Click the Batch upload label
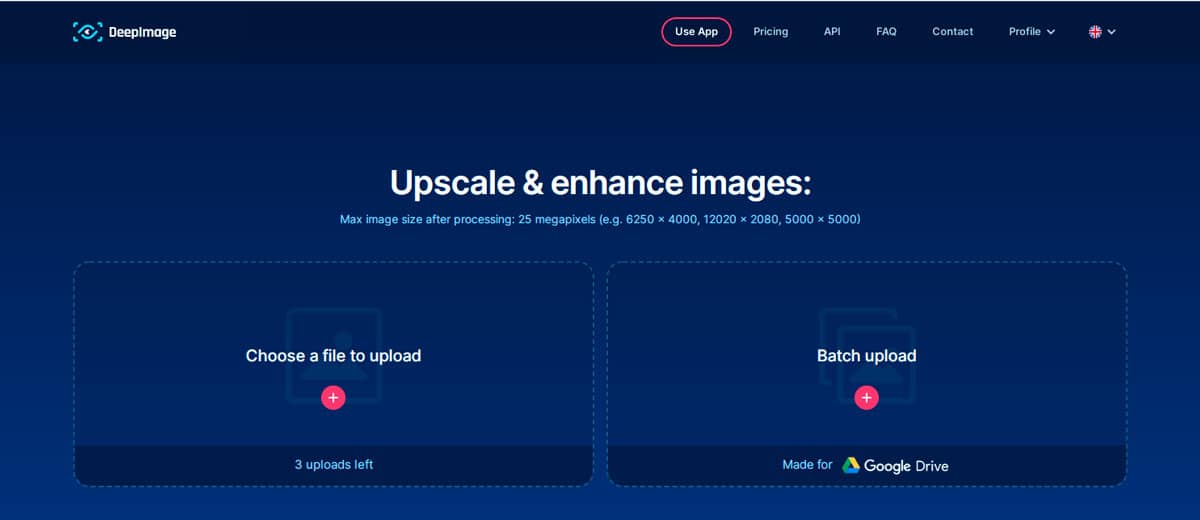This screenshot has width=1200, height=520. pyautogui.click(x=866, y=355)
